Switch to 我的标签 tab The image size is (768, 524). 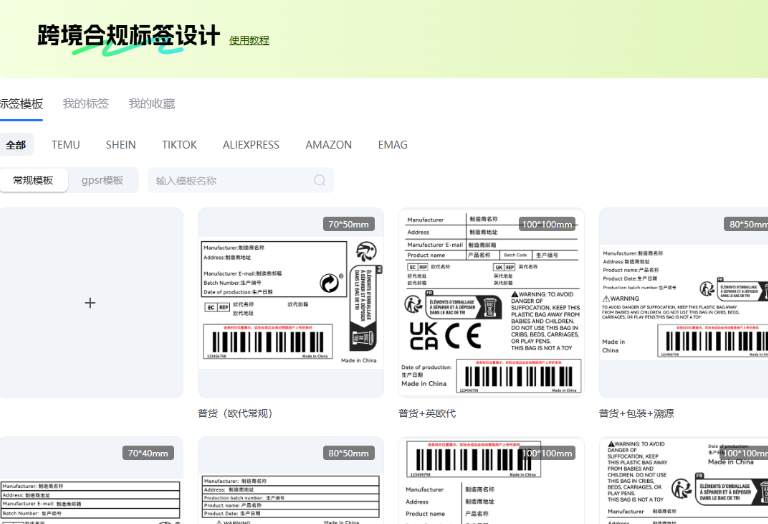pyautogui.click(x=85, y=104)
